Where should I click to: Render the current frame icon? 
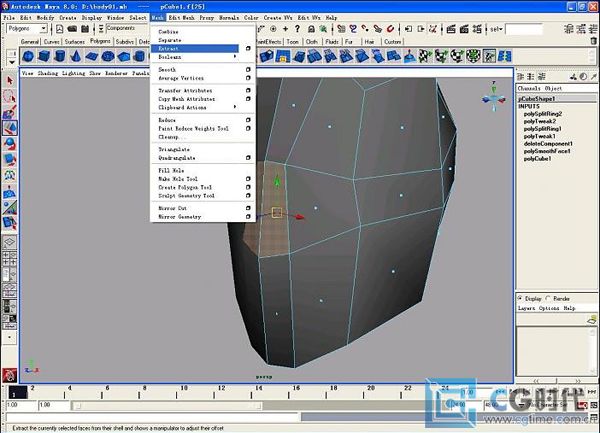451,29
